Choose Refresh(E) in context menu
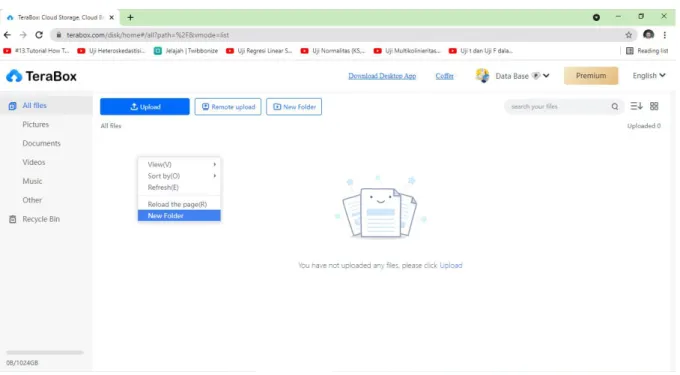Image resolution: width=680 pixels, height=375 pixels. point(179,188)
